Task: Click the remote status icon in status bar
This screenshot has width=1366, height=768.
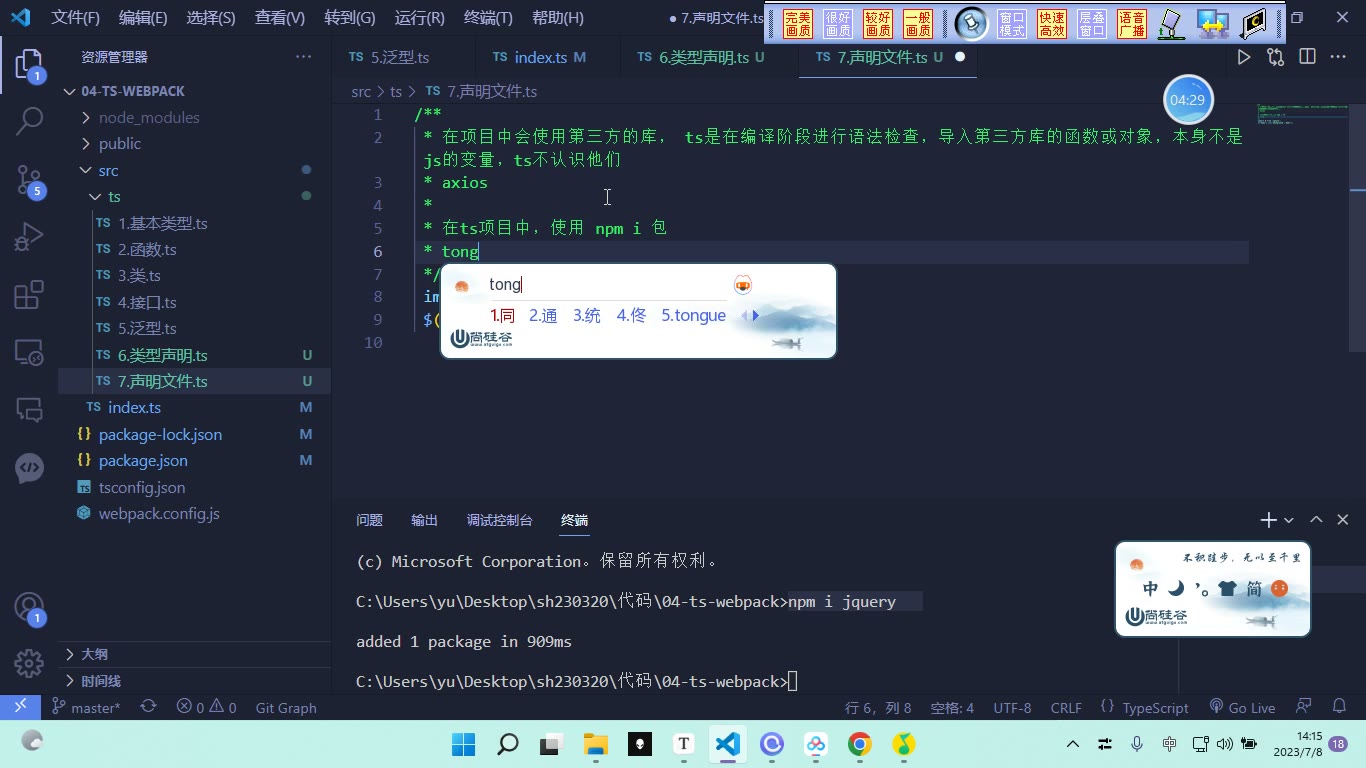Action: click(x=20, y=707)
